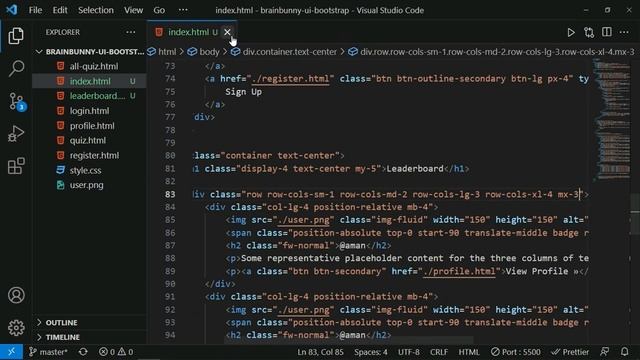Click line number 83 in gutter
The width and height of the screenshot is (640, 360).
tap(170, 194)
